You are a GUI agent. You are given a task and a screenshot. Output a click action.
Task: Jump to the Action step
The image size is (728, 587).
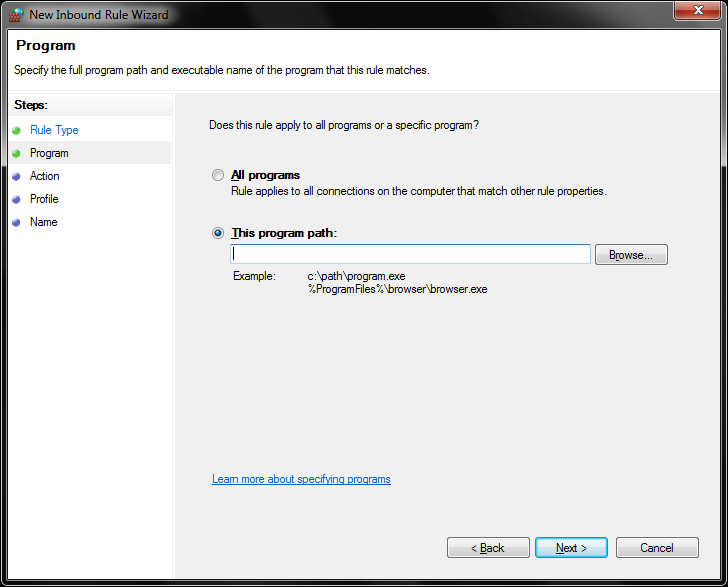coord(45,176)
